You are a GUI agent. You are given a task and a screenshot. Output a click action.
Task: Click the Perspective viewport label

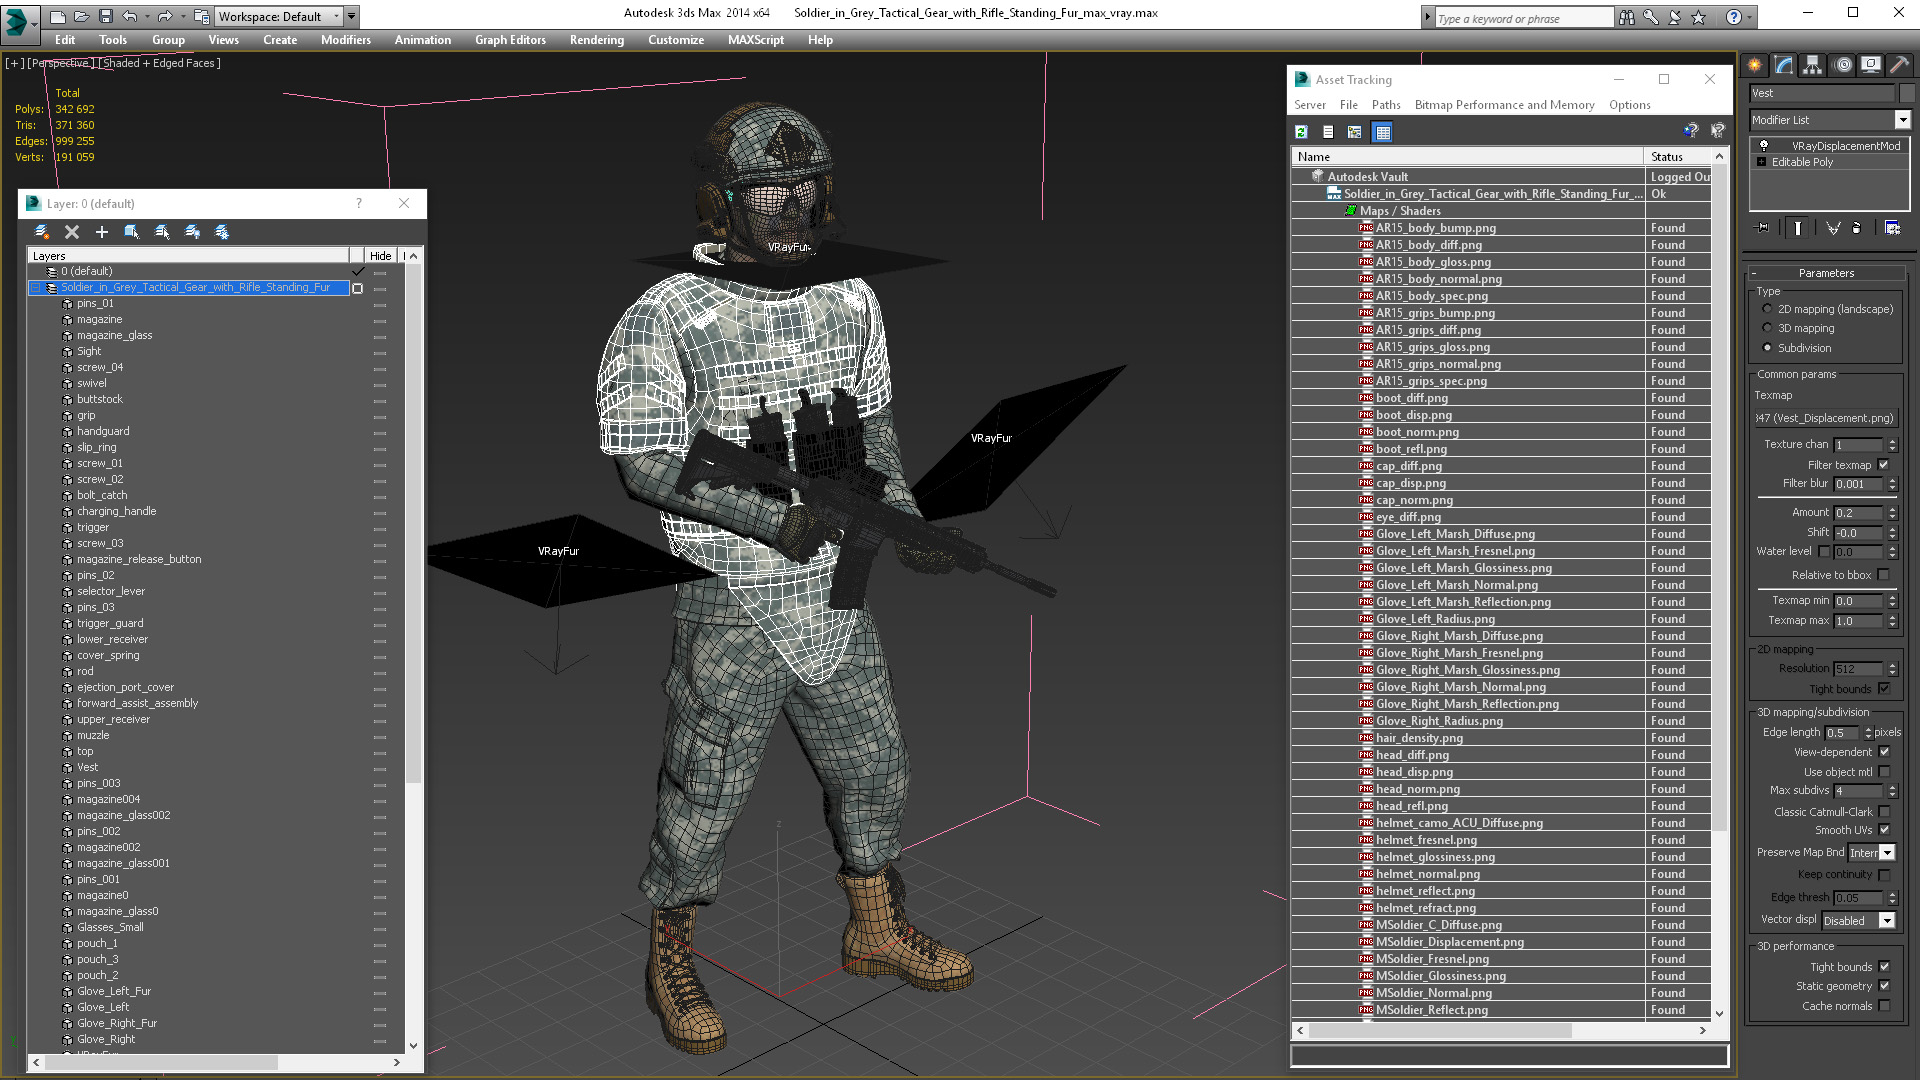(x=60, y=63)
